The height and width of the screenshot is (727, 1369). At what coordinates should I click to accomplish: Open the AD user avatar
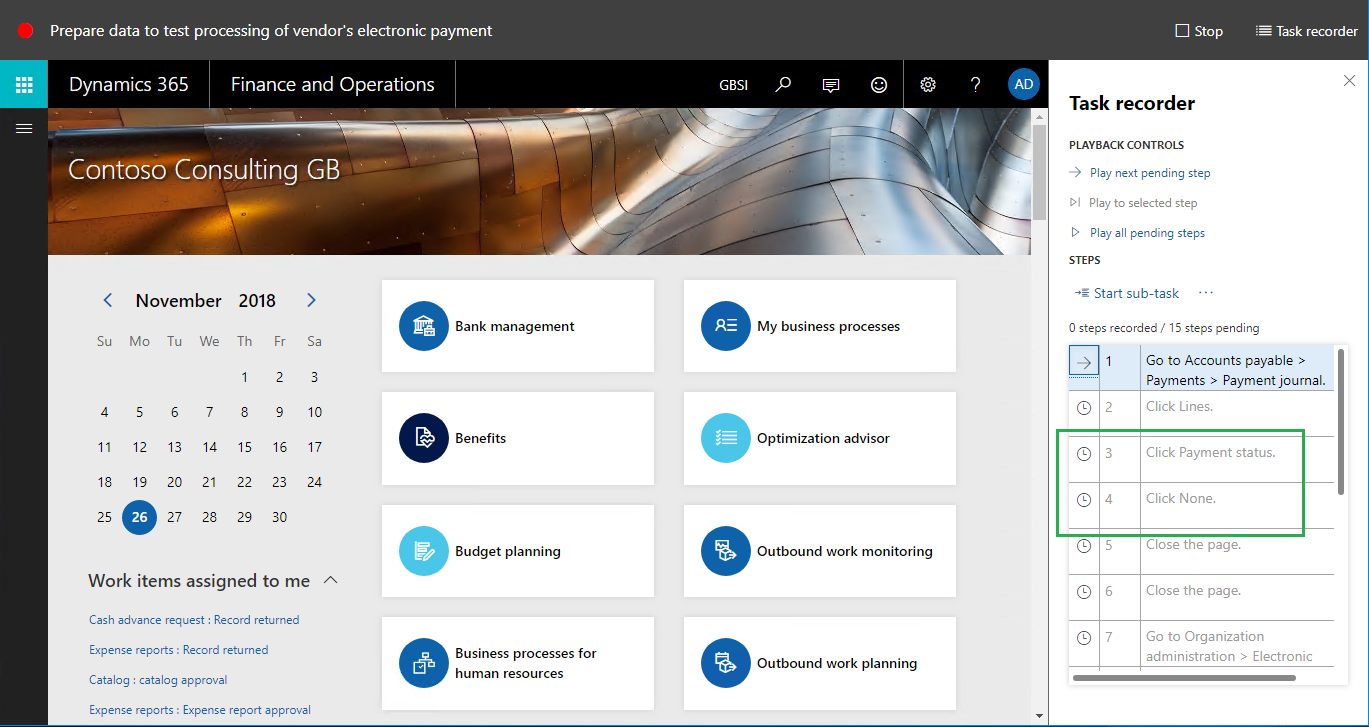1024,85
